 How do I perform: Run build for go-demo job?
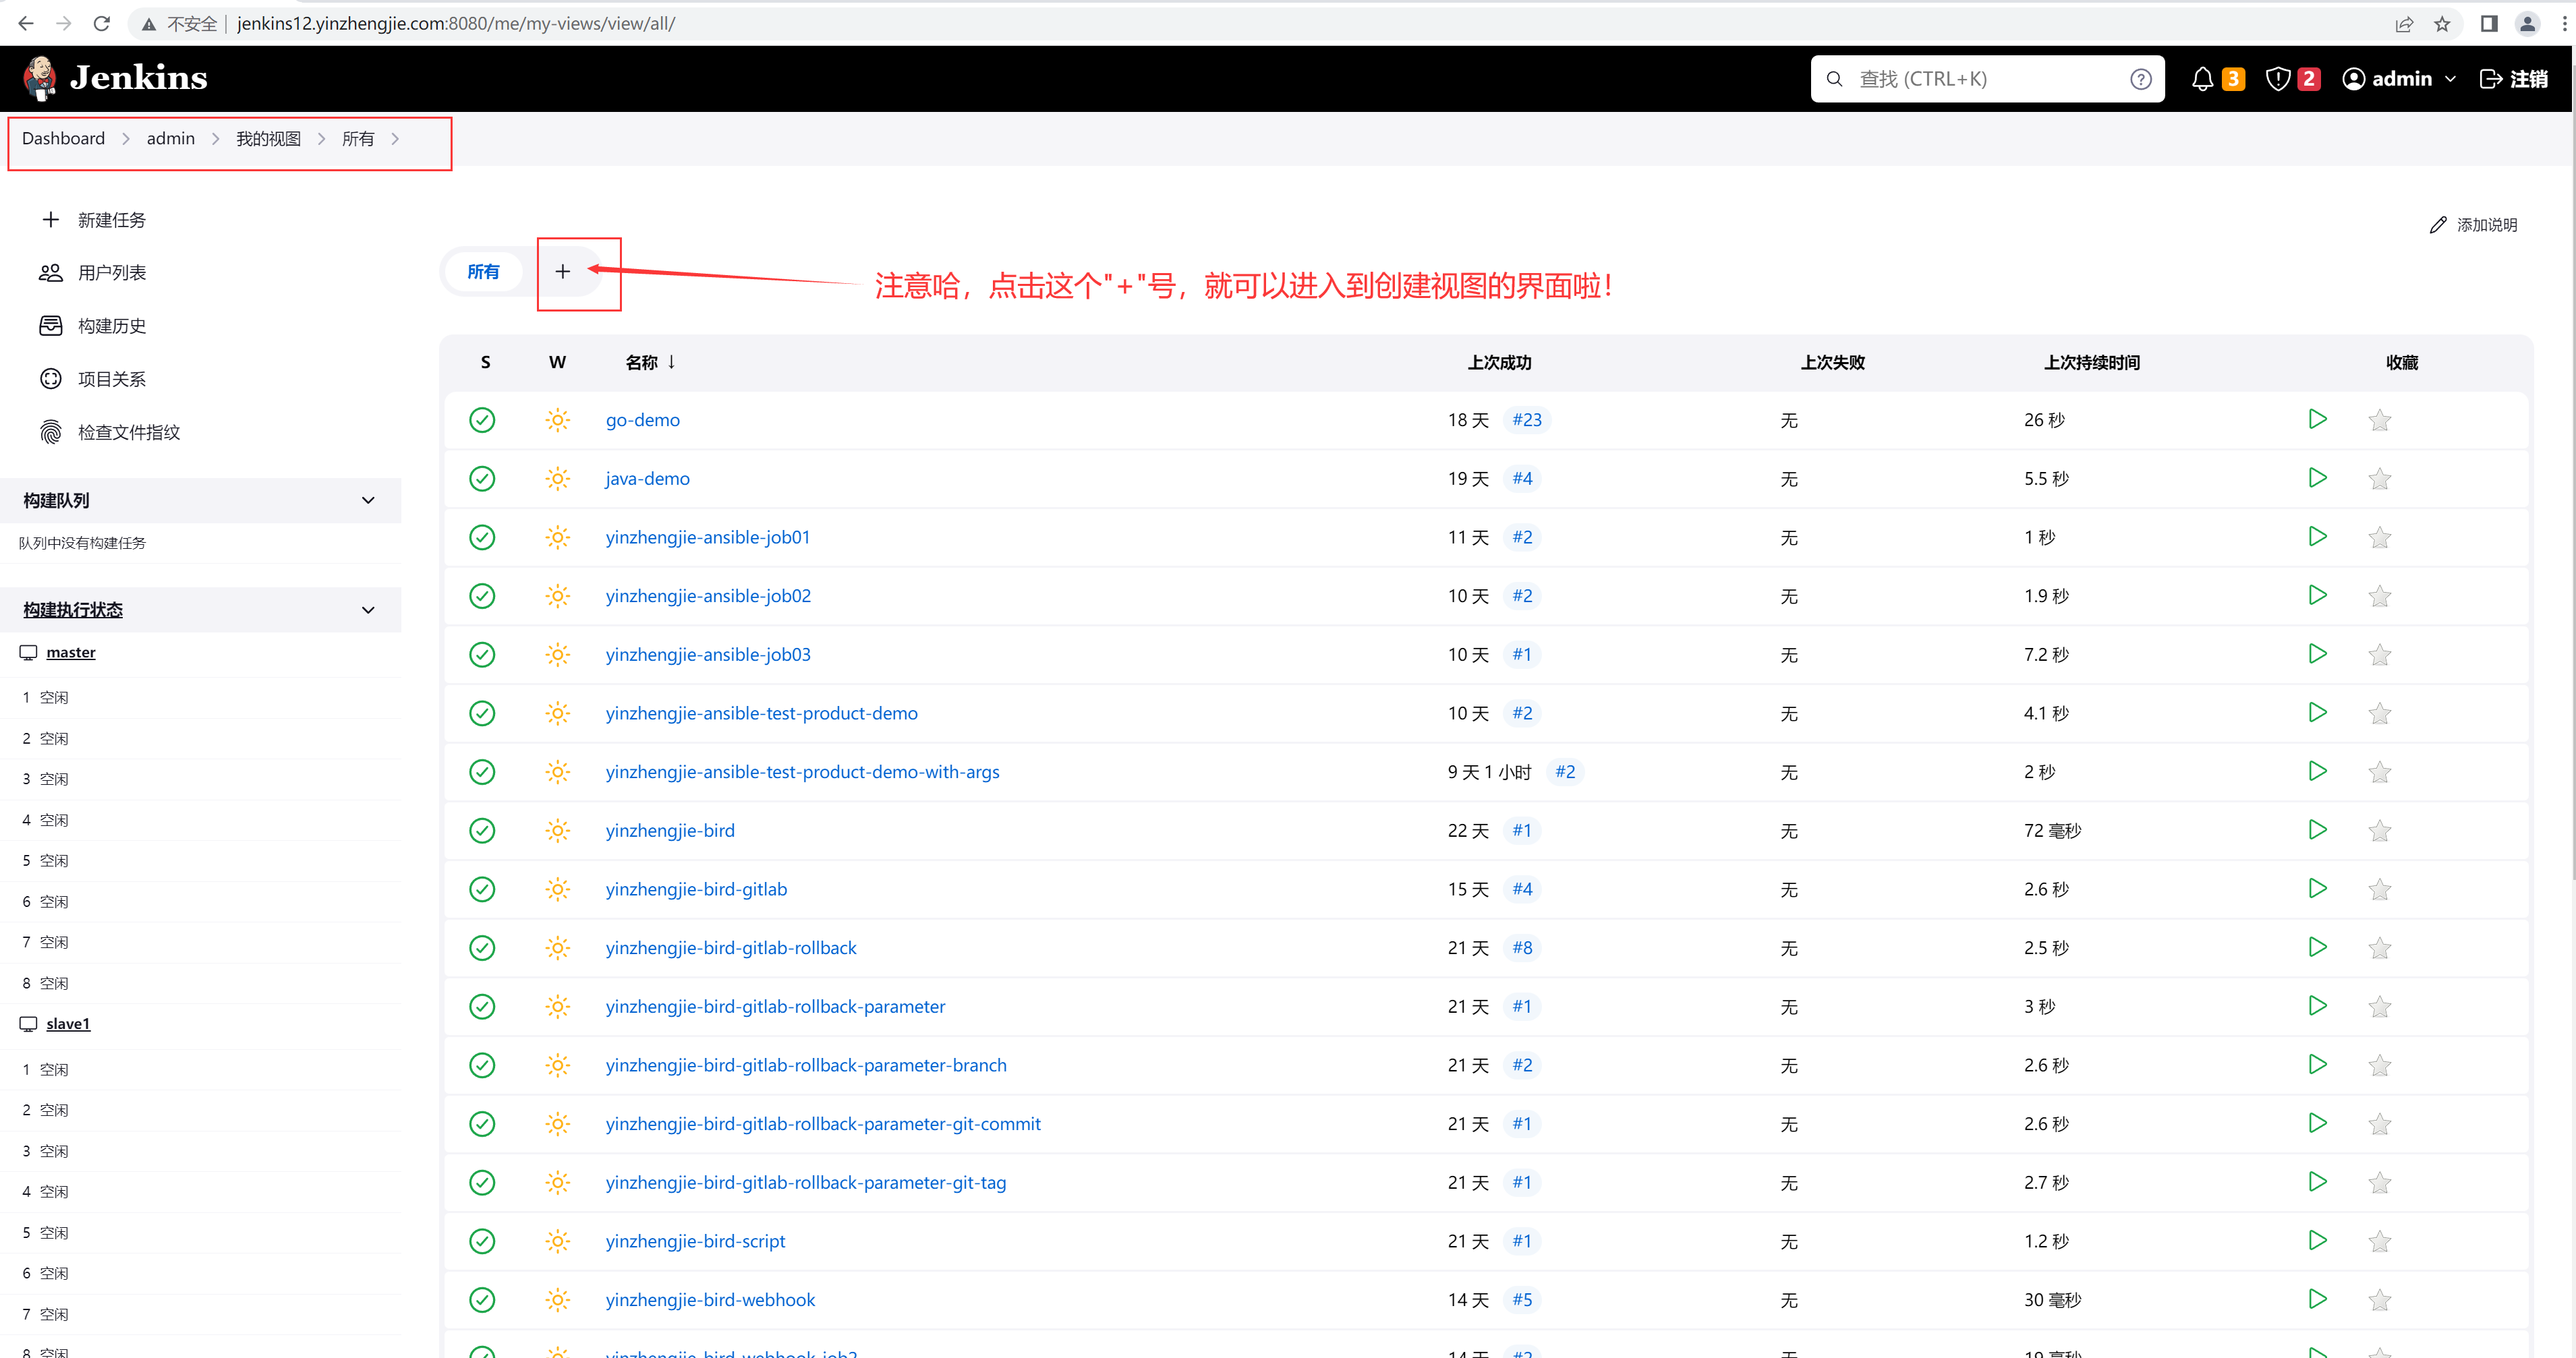(2317, 420)
